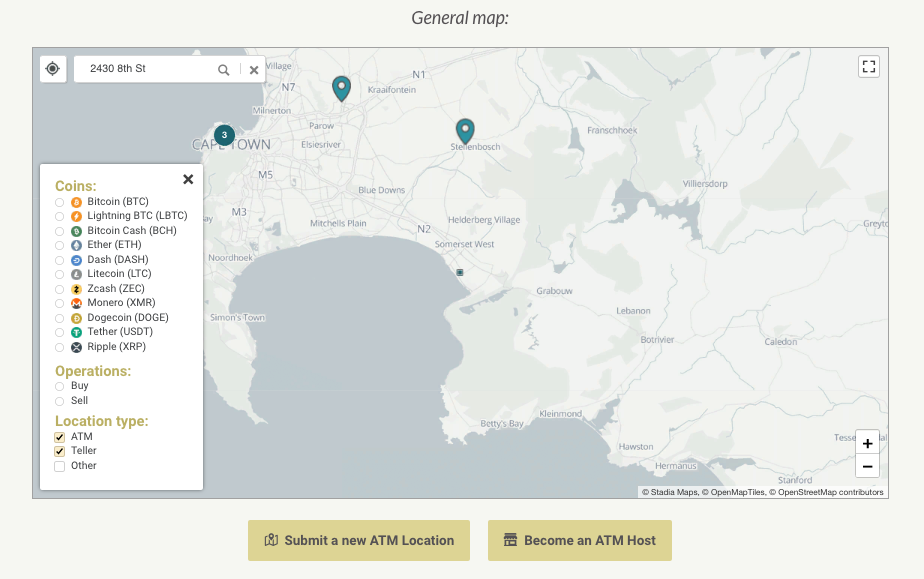Click the Bitcoin Cash coin icon
924x579 pixels.
coord(77,231)
